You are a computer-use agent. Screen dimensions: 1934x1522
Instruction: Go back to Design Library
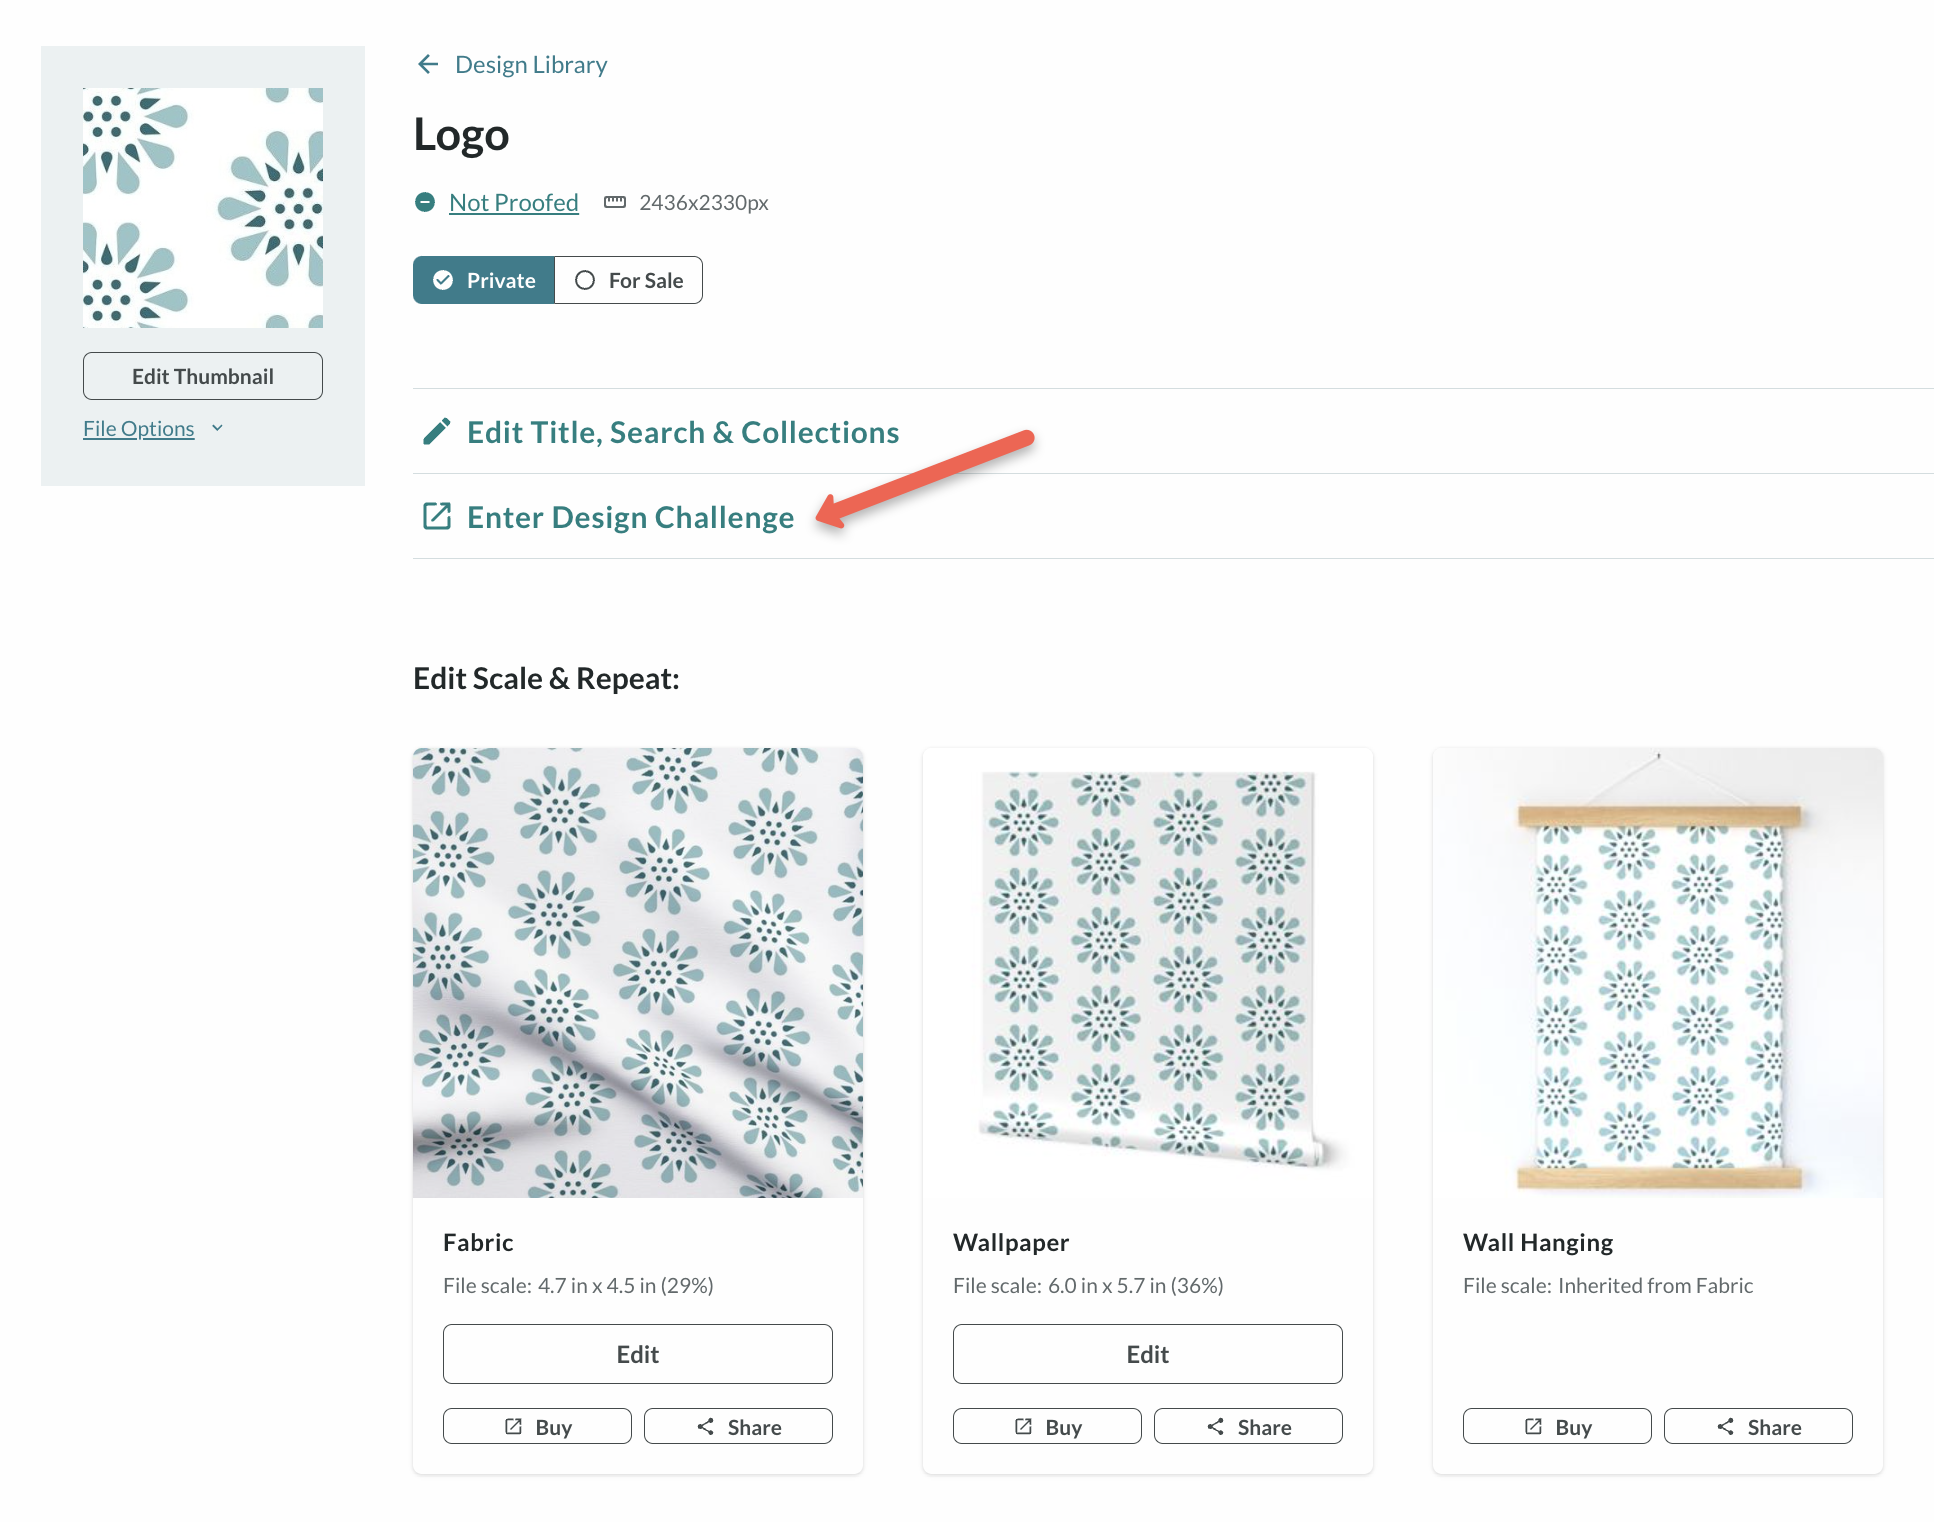click(531, 65)
